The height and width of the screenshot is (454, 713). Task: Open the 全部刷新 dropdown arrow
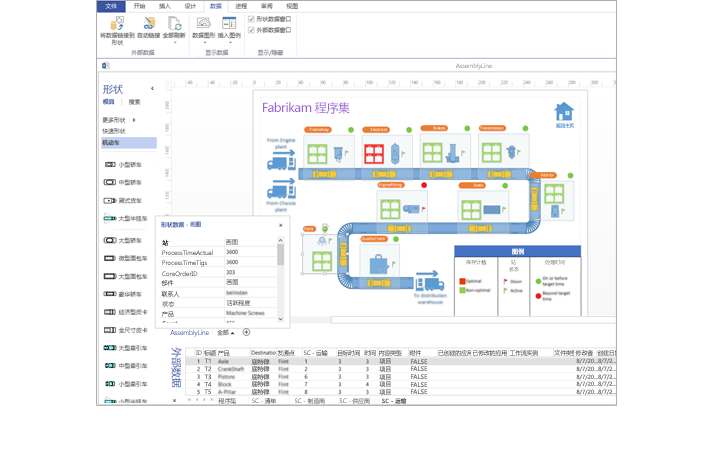point(175,43)
